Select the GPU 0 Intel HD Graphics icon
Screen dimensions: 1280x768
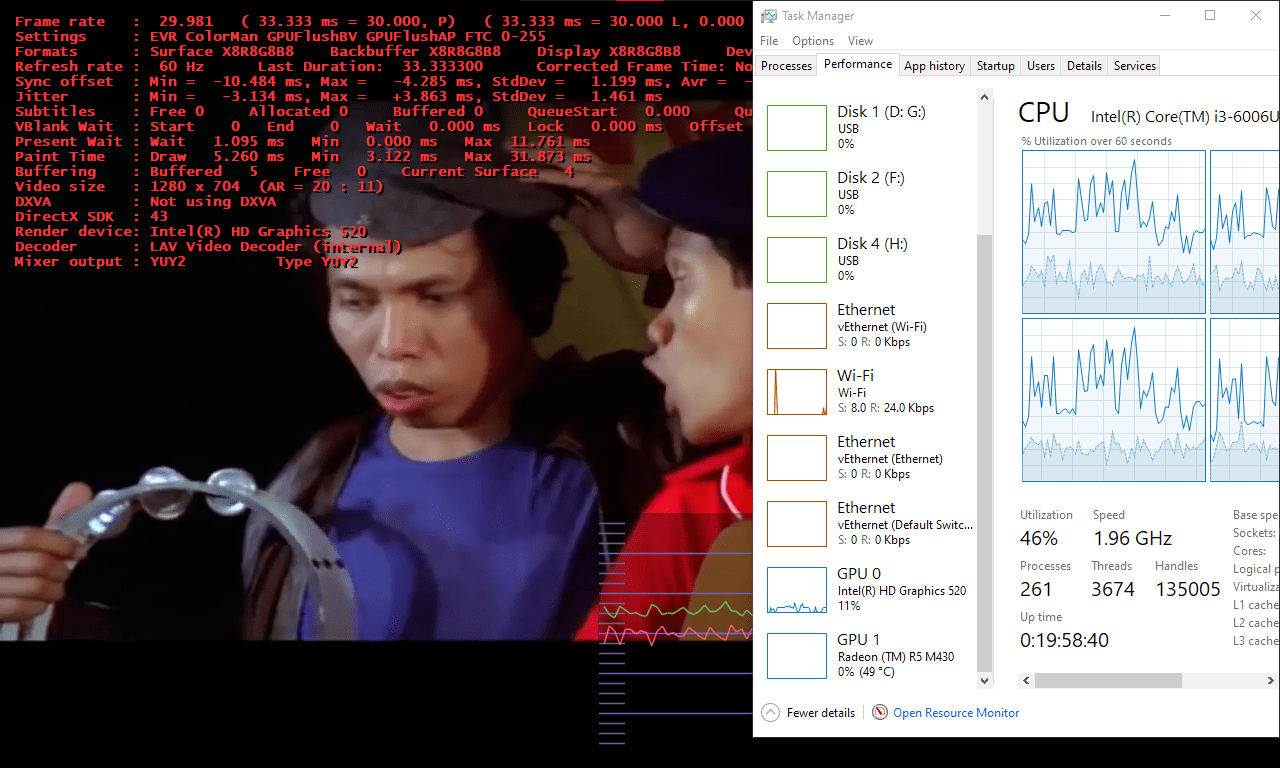coord(796,589)
